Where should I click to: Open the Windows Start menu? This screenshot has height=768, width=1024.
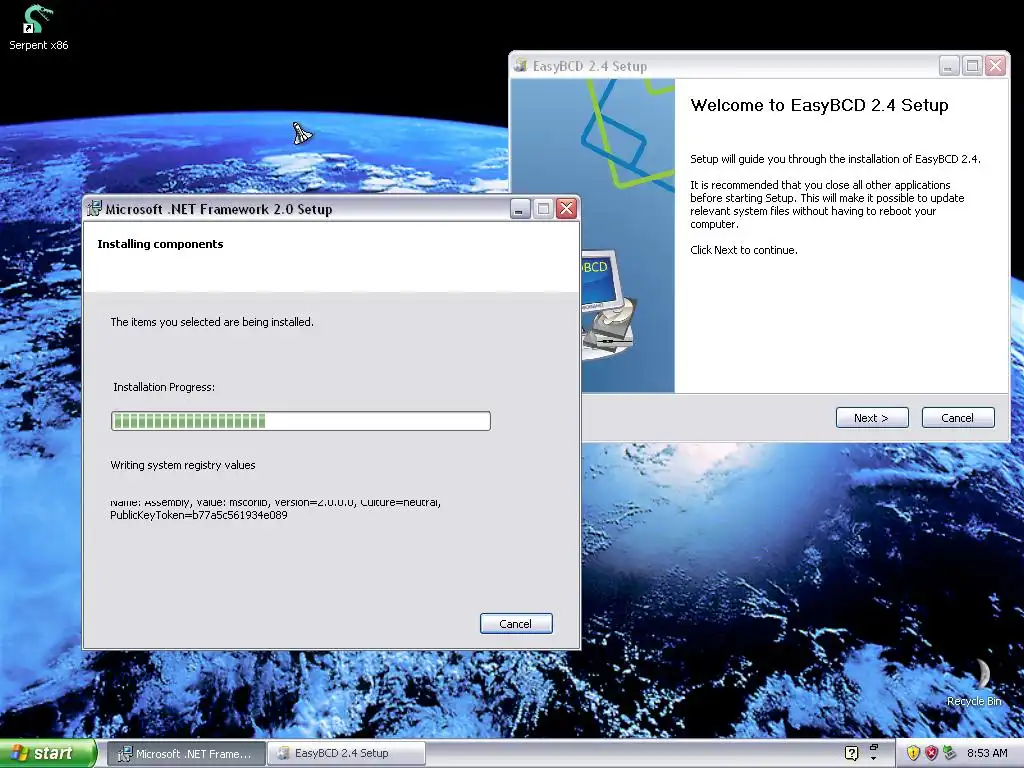[x=48, y=754]
